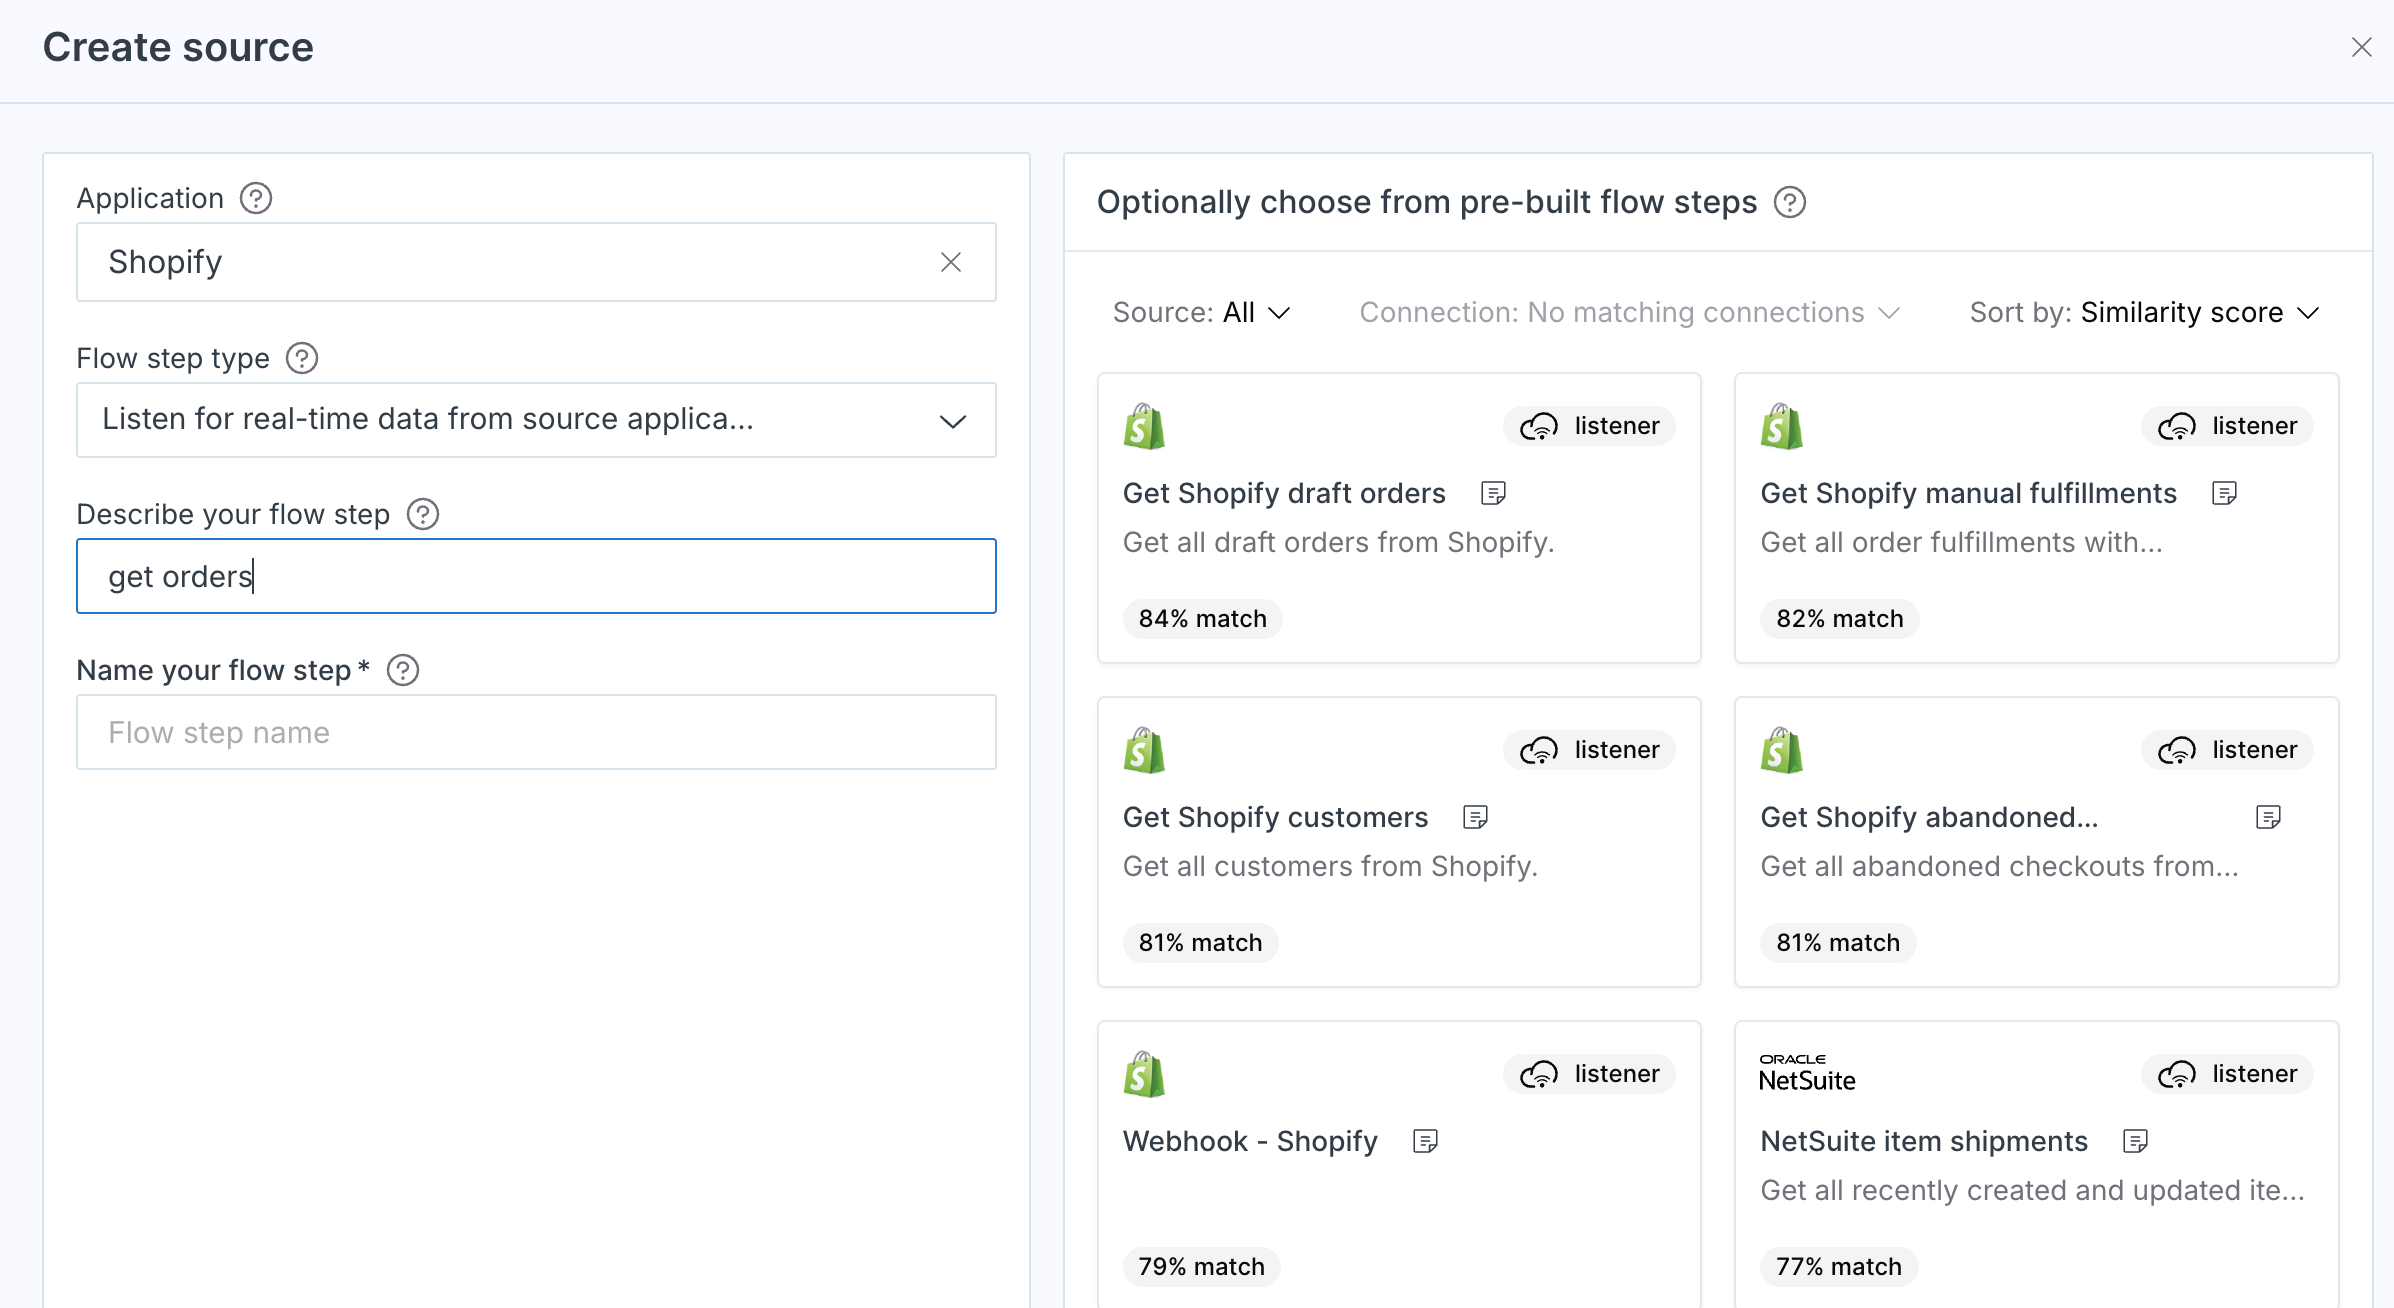
Task: Click the Create source dialog title
Action: pyautogui.click(x=178, y=47)
